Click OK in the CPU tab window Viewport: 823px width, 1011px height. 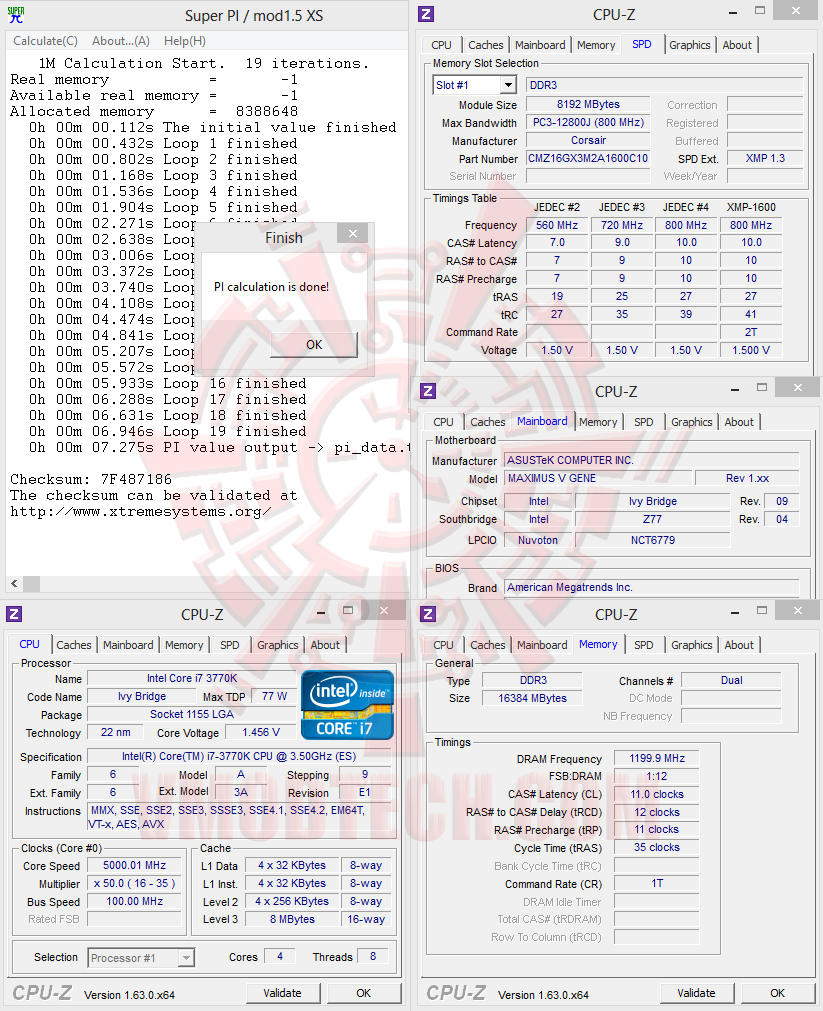point(364,993)
